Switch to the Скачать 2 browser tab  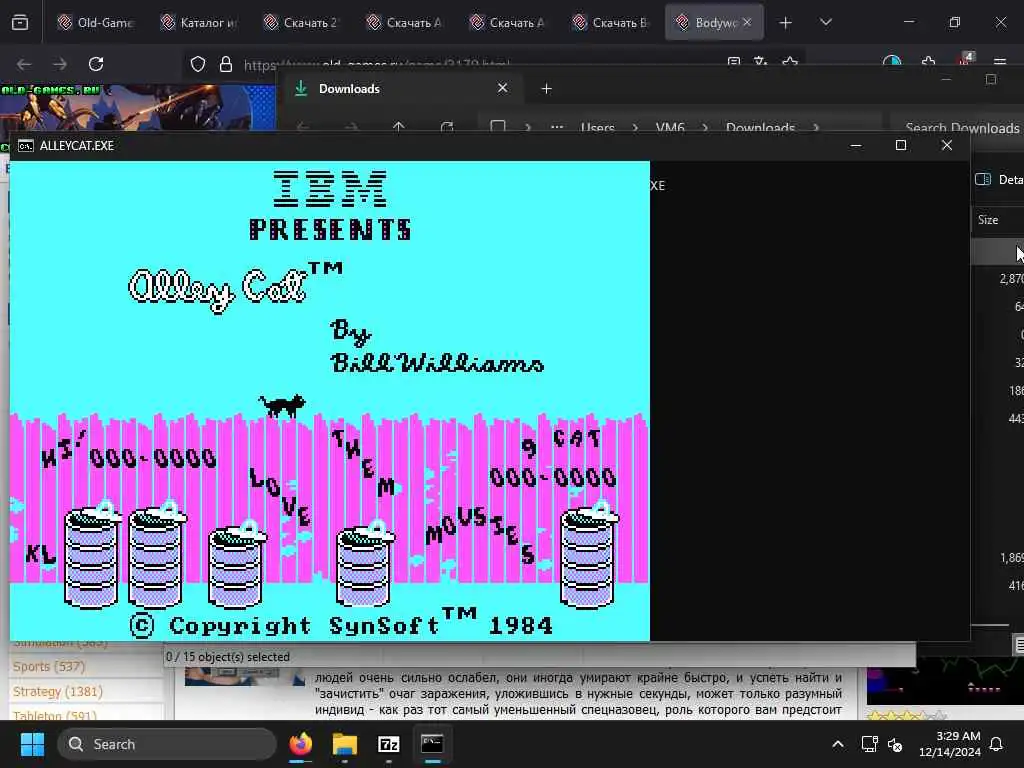point(302,22)
